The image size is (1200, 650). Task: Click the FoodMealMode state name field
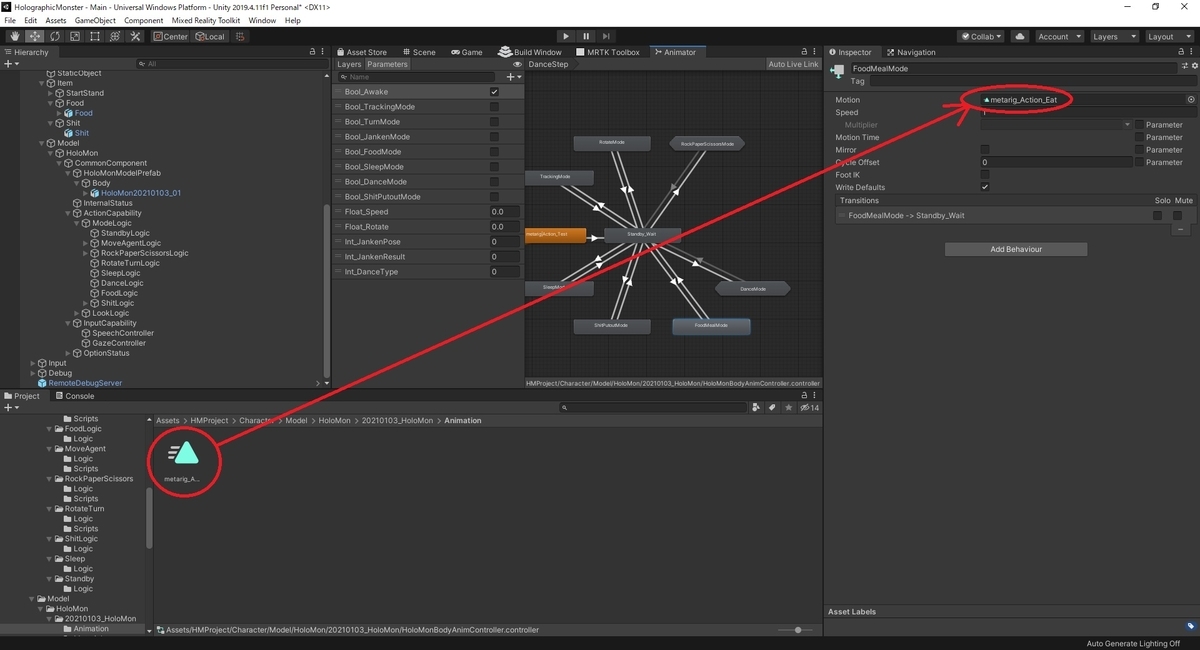tap(1014, 68)
